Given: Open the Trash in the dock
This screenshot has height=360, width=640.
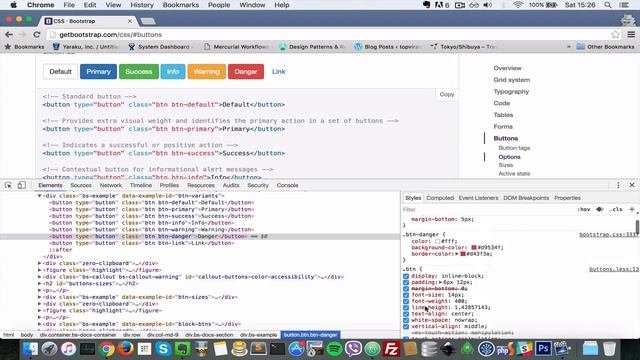Looking at the screenshot, I should click(609, 349).
